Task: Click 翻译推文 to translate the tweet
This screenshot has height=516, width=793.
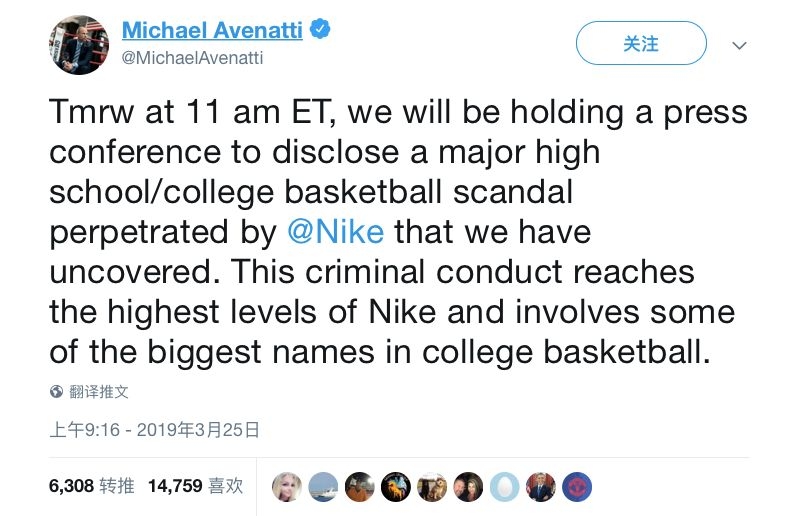Action: coord(99,392)
